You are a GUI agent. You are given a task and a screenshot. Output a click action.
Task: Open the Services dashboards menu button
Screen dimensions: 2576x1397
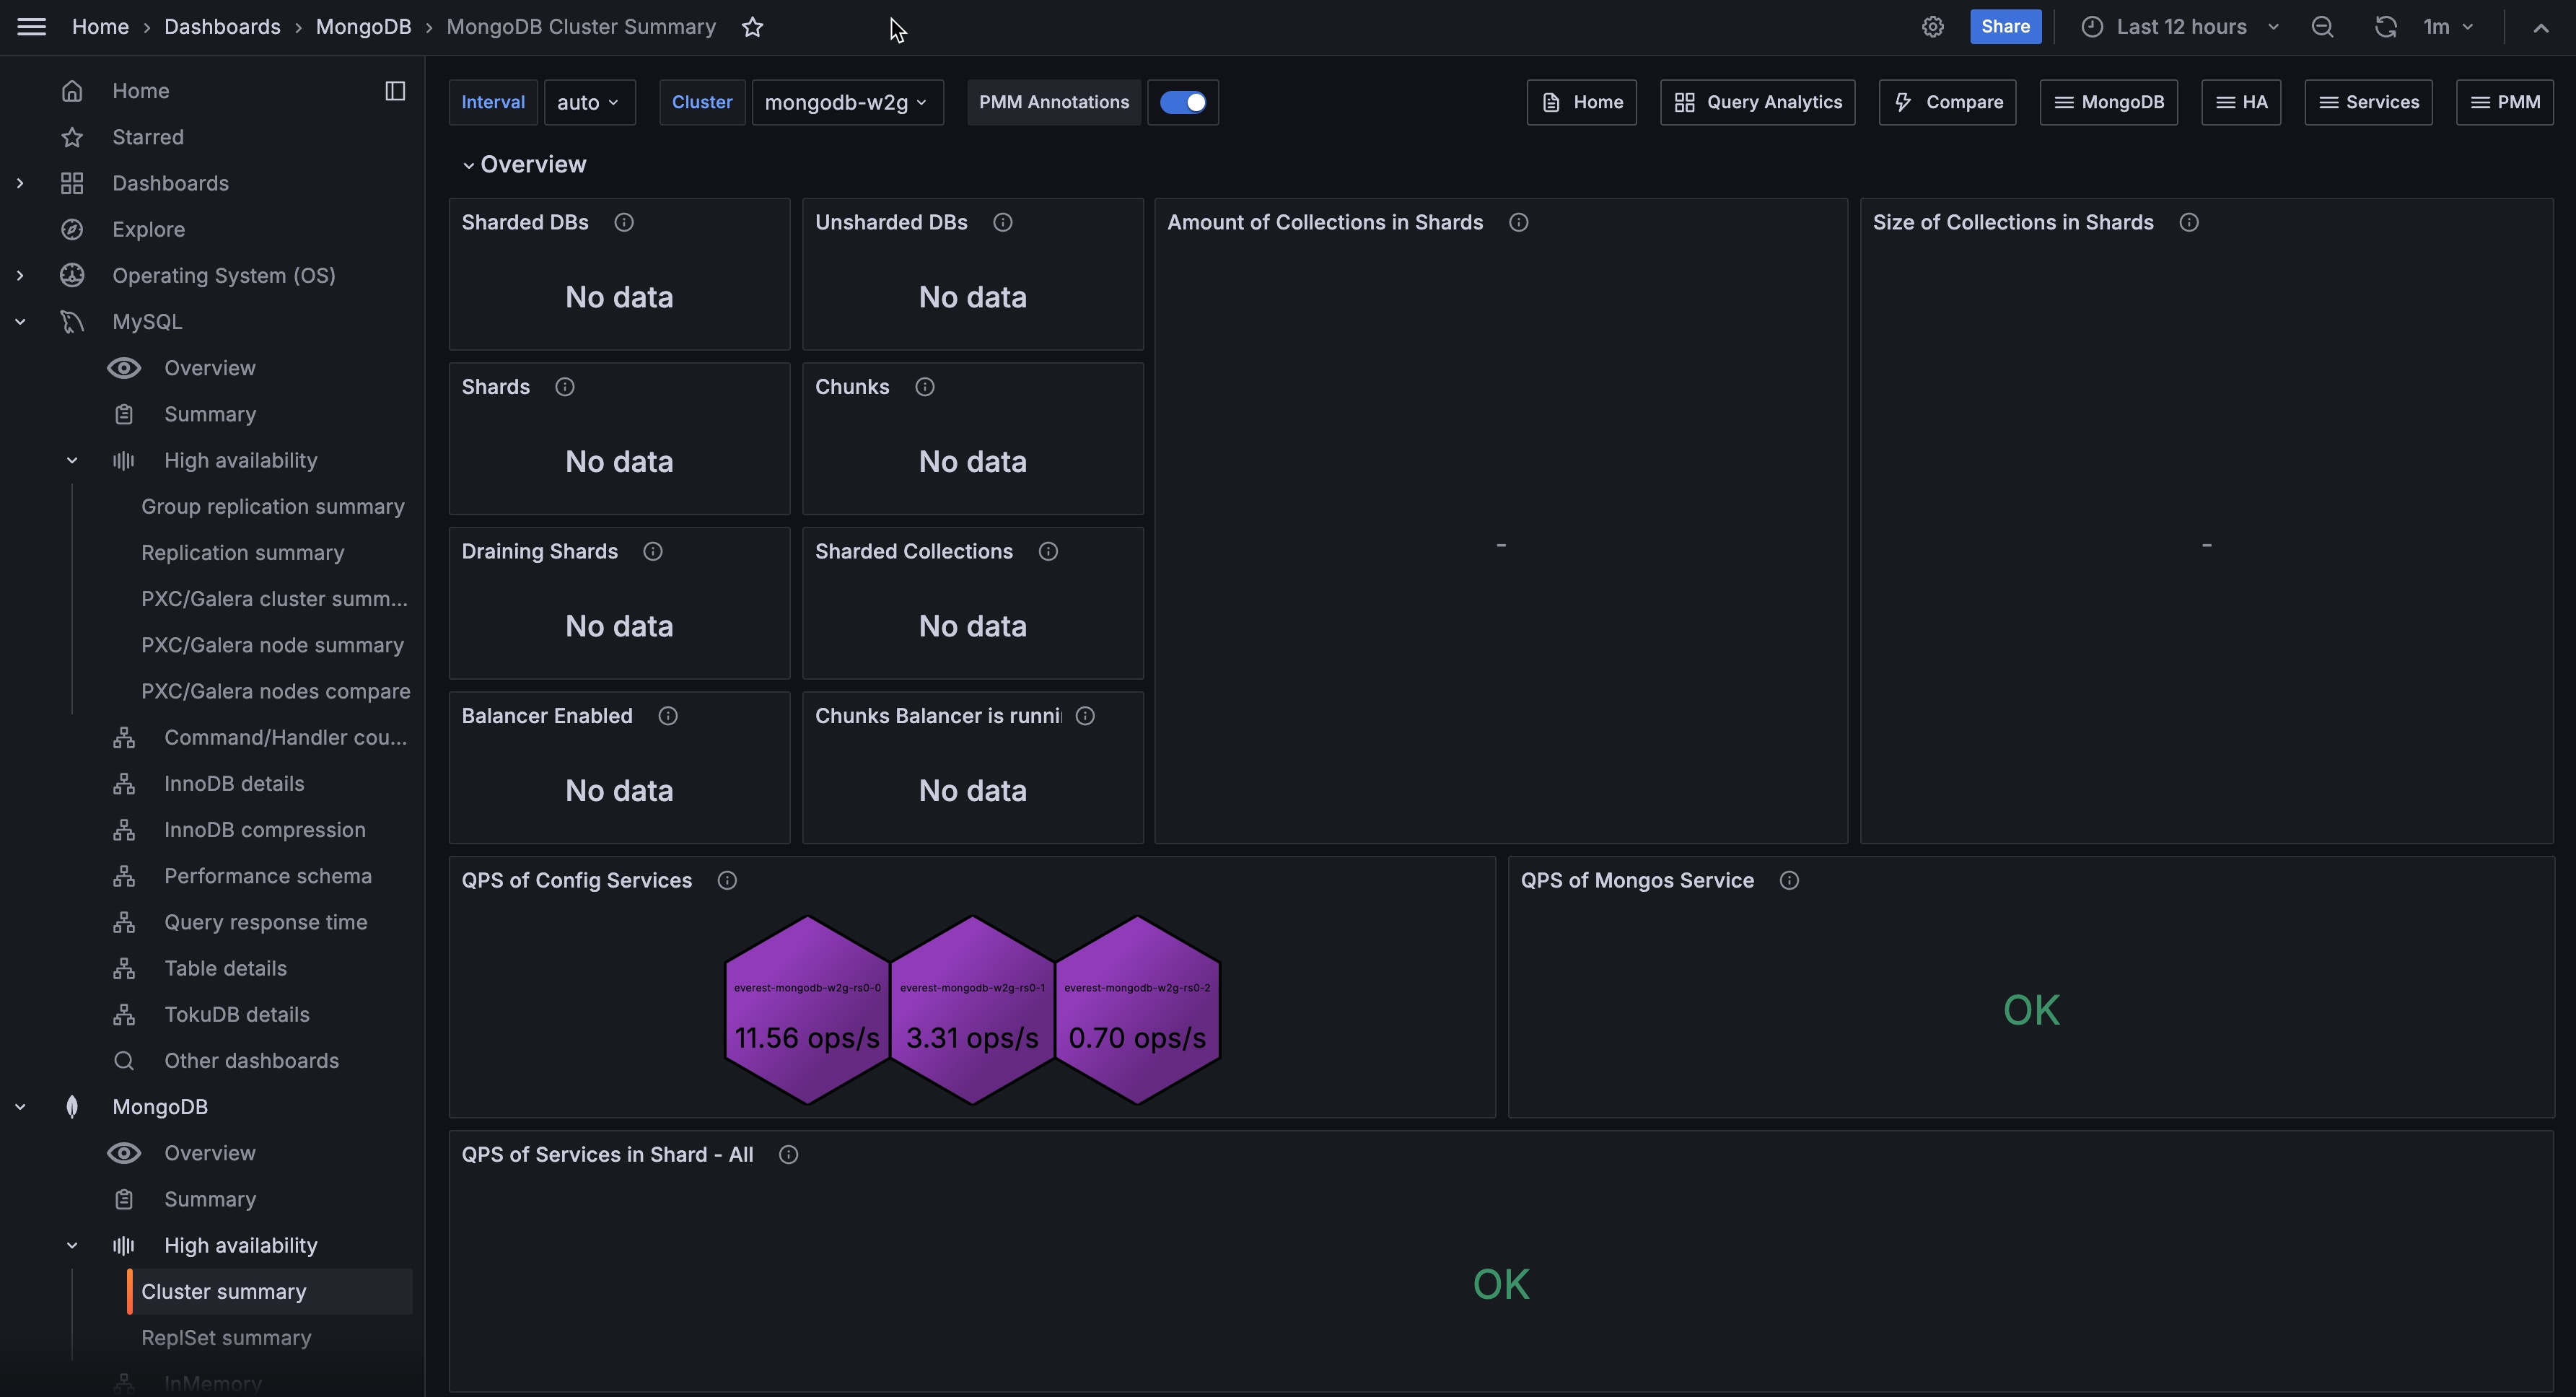click(x=2368, y=102)
